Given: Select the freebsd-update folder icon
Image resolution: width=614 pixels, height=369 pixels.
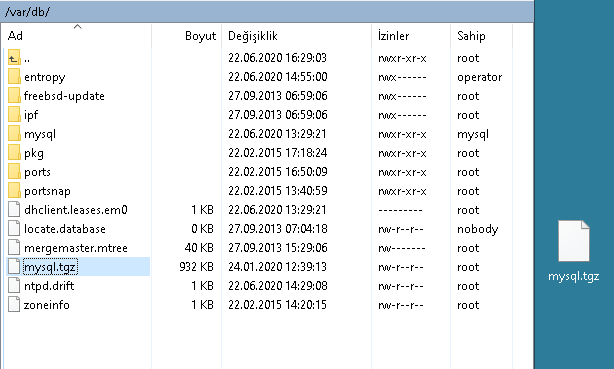Looking at the screenshot, I should point(14,96).
